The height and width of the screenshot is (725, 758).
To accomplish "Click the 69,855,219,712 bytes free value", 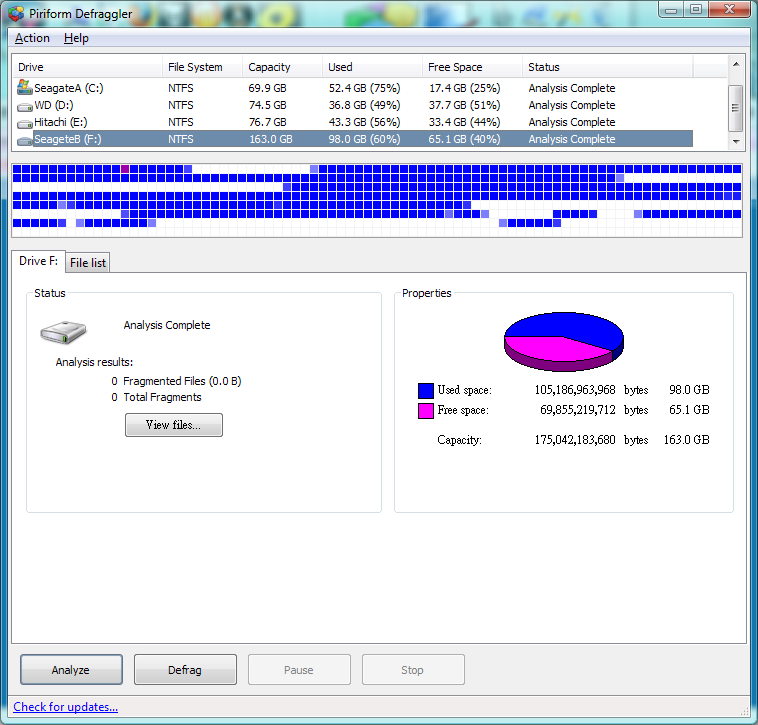I will [594, 410].
